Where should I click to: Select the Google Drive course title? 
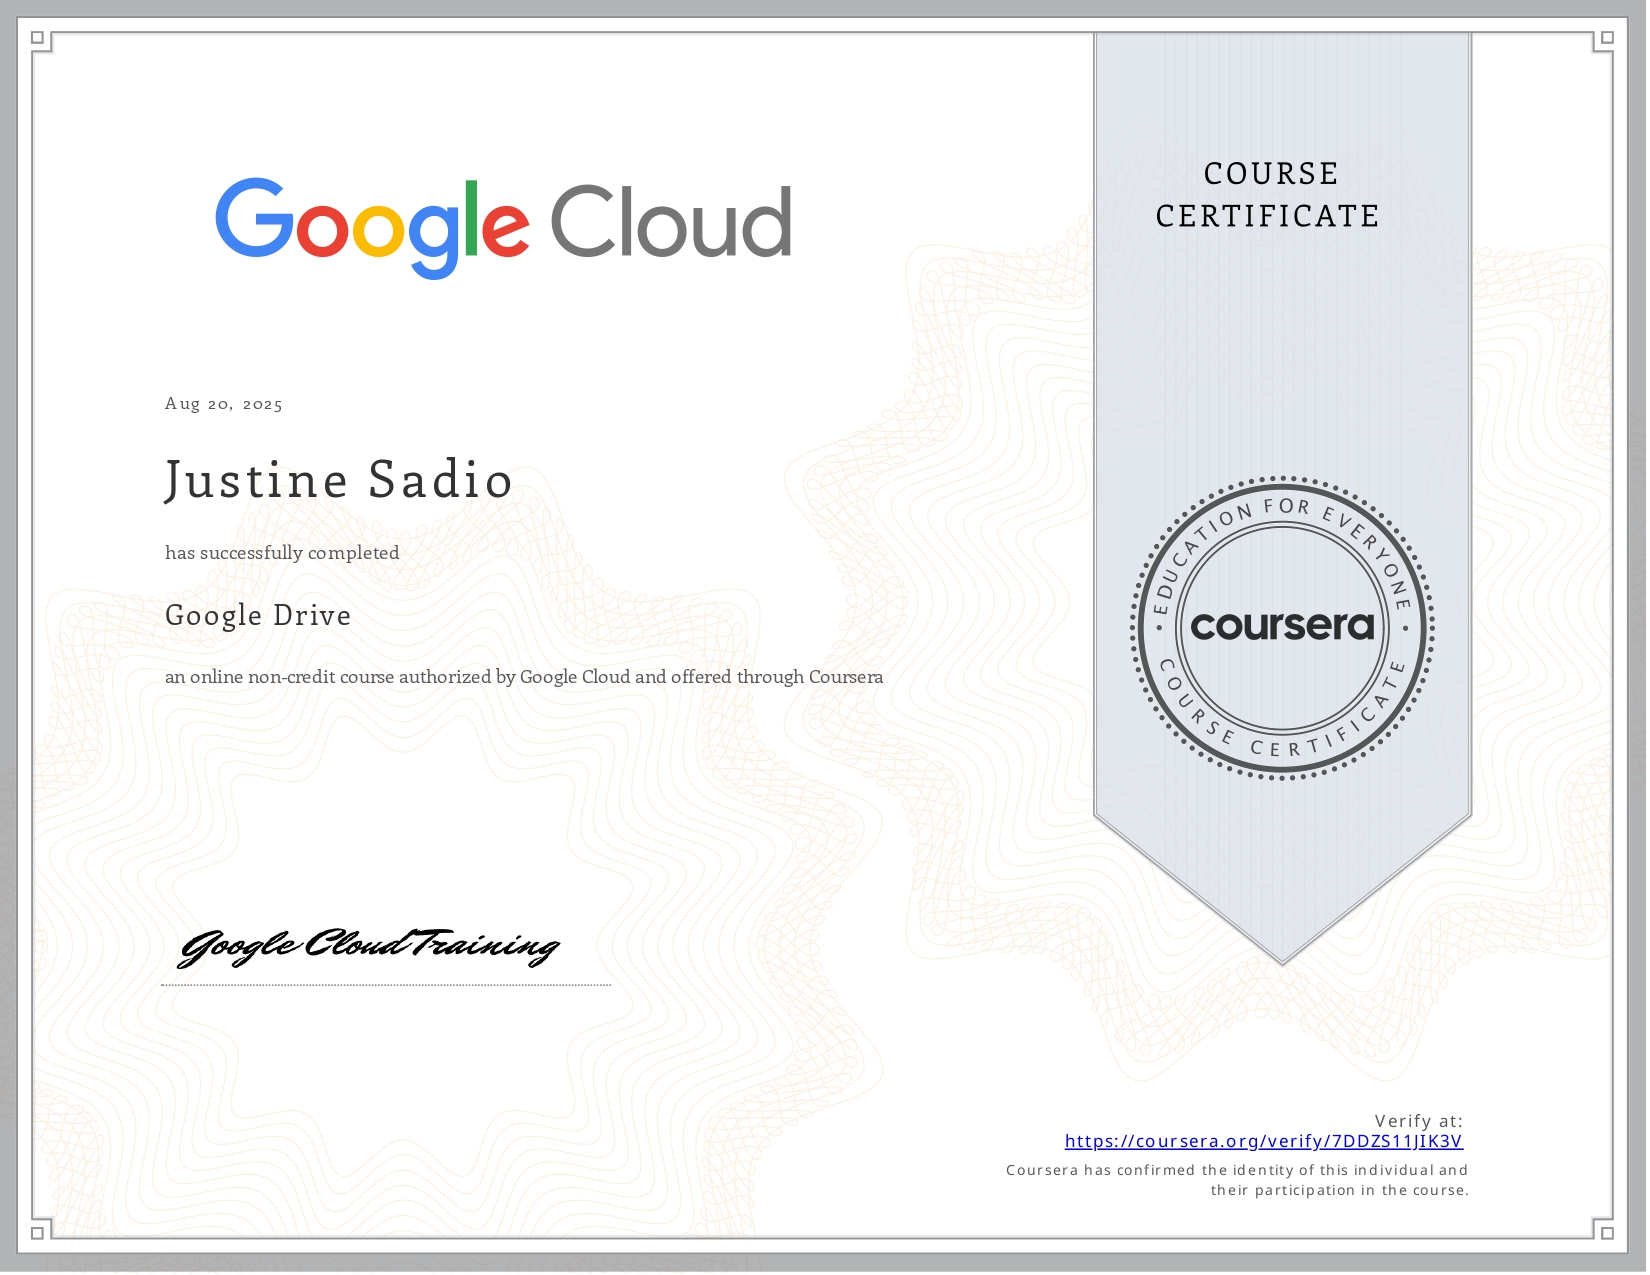click(x=258, y=616)
